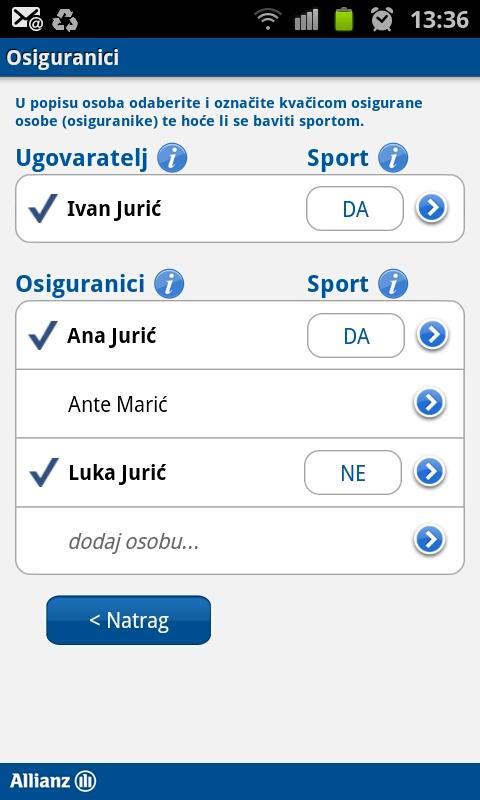480x800 pixels.
Task: Tap info icon beside lower Sport heading
Action: (x=393, y=284)
